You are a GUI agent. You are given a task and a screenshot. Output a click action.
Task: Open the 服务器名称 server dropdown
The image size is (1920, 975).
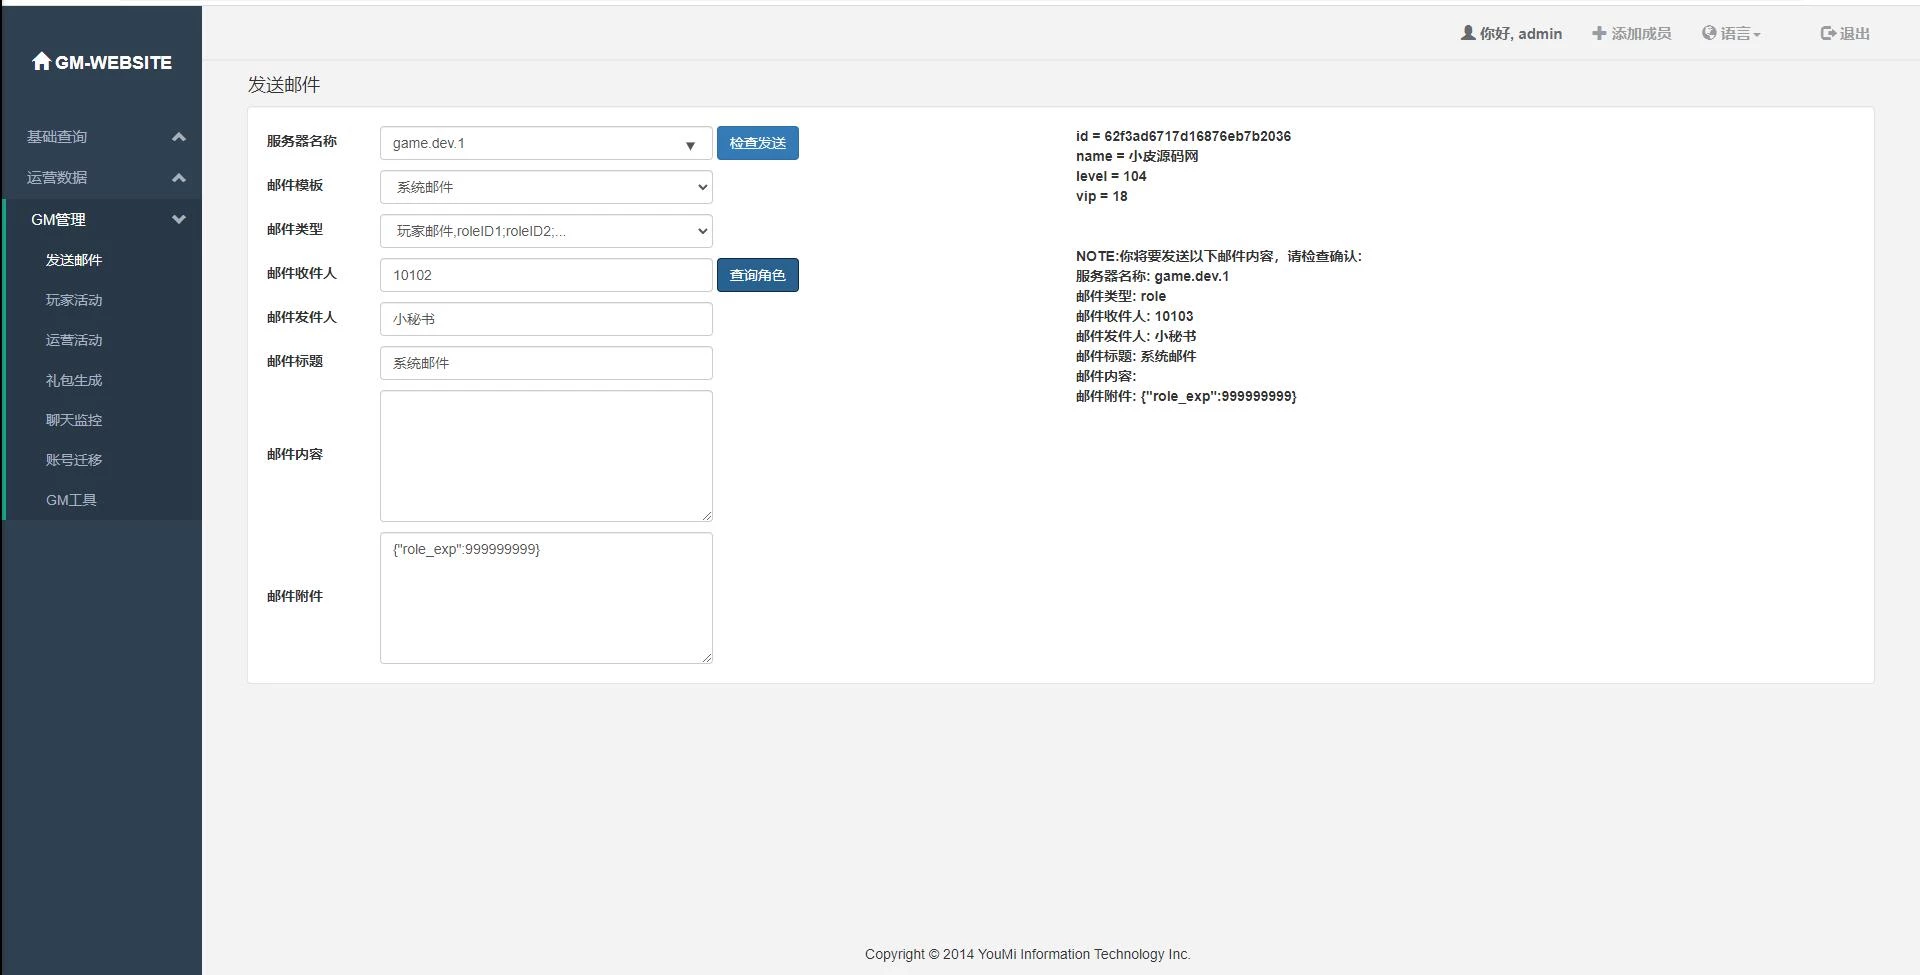tap(545, 143)
